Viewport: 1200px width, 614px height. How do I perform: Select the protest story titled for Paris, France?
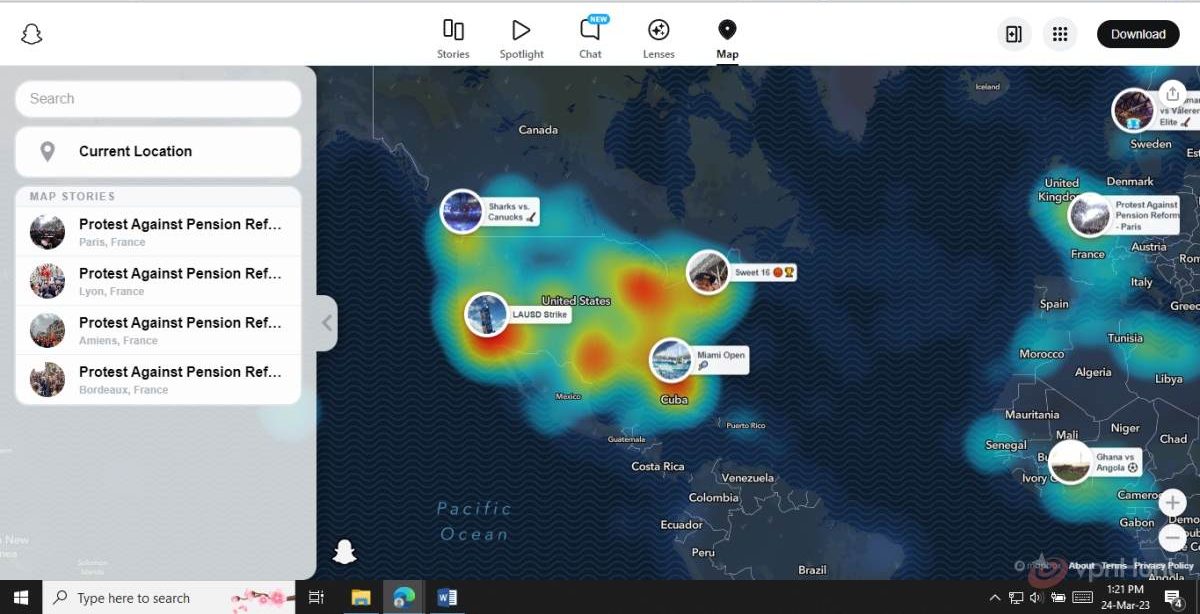click(158, 232)
